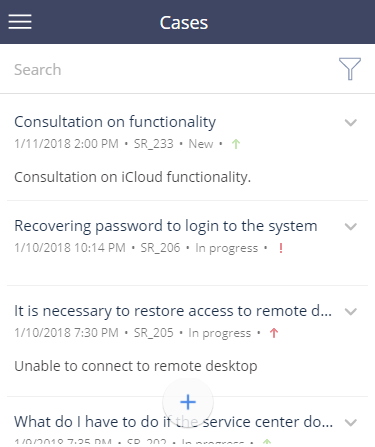
Task: Click the SR_233 New details line
Action: point(127,144)
